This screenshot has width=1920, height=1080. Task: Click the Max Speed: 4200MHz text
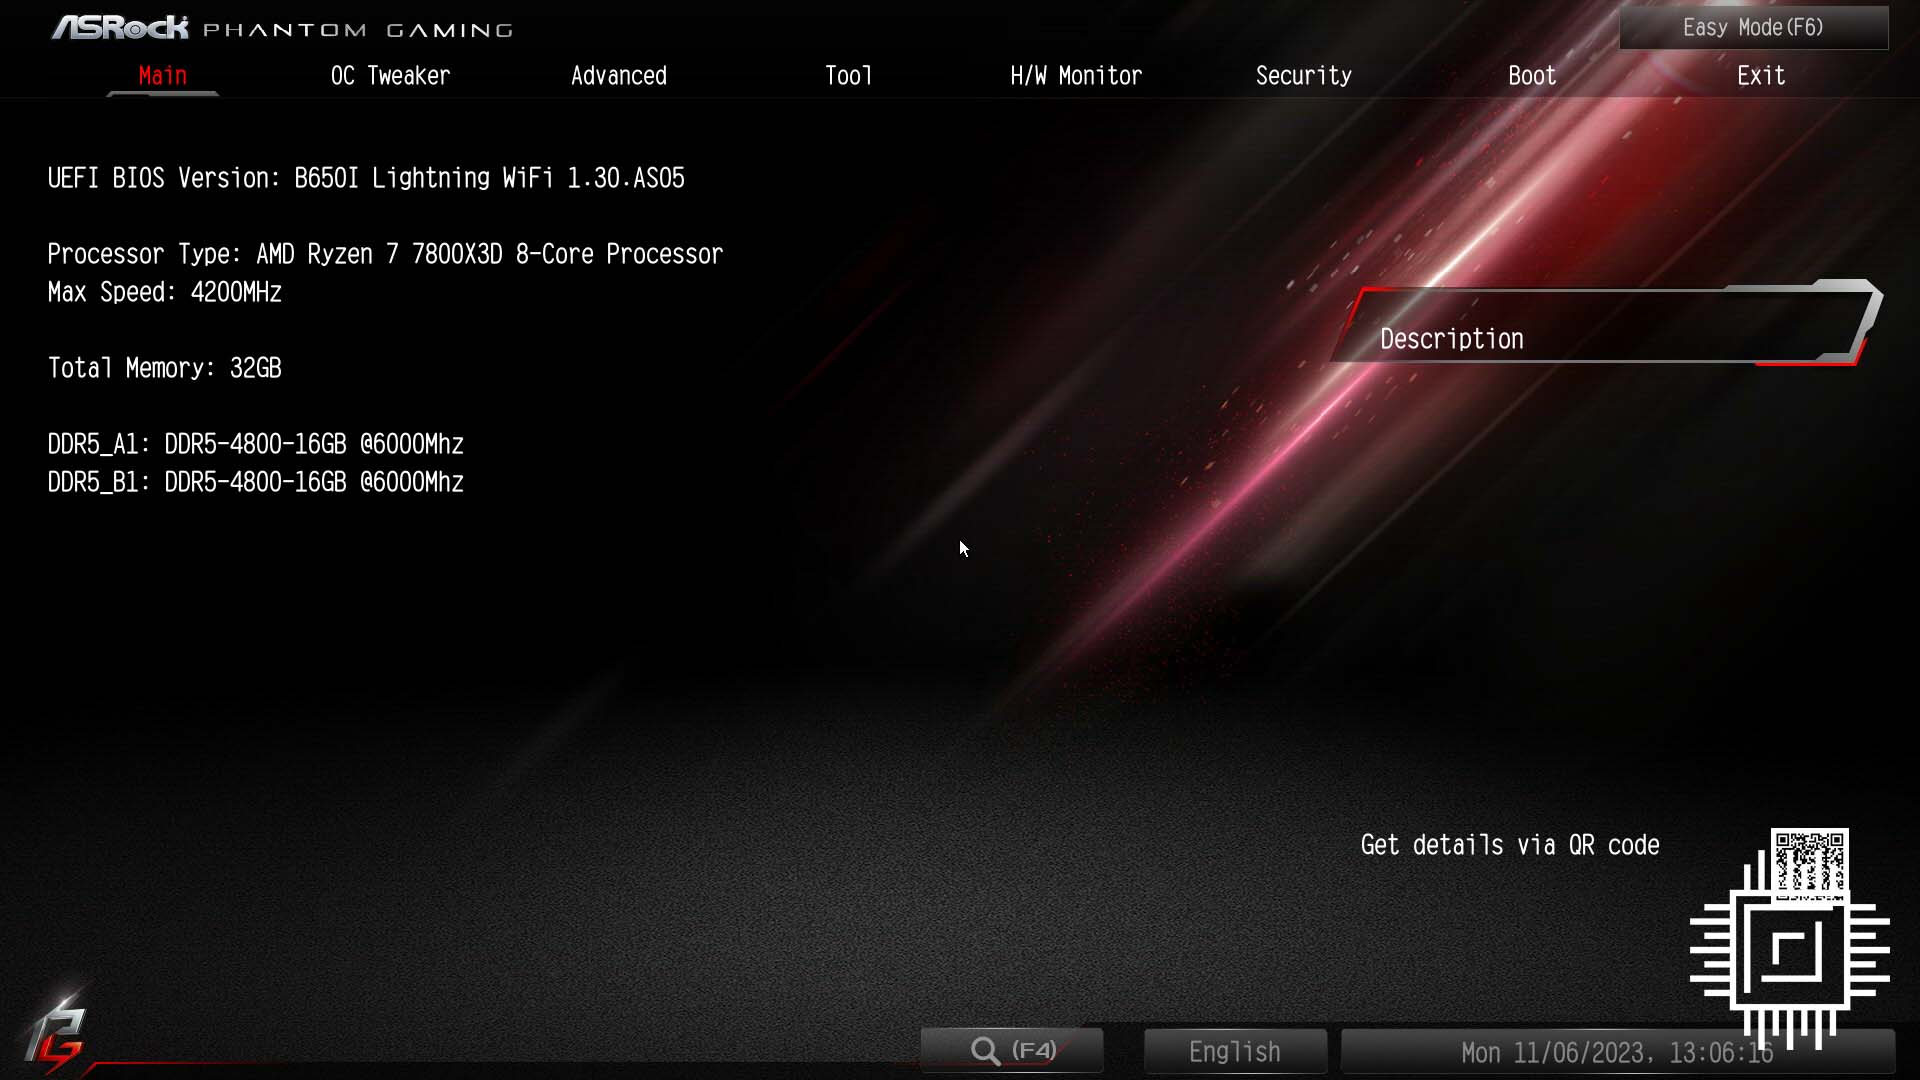165,292
